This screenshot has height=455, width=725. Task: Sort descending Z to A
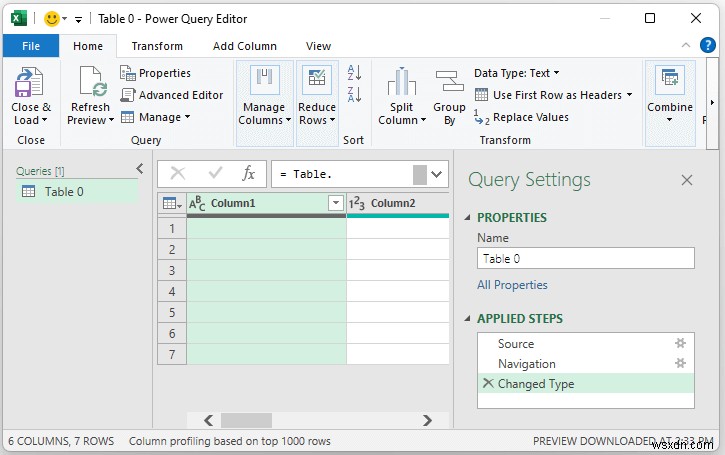tap(354, 94)
